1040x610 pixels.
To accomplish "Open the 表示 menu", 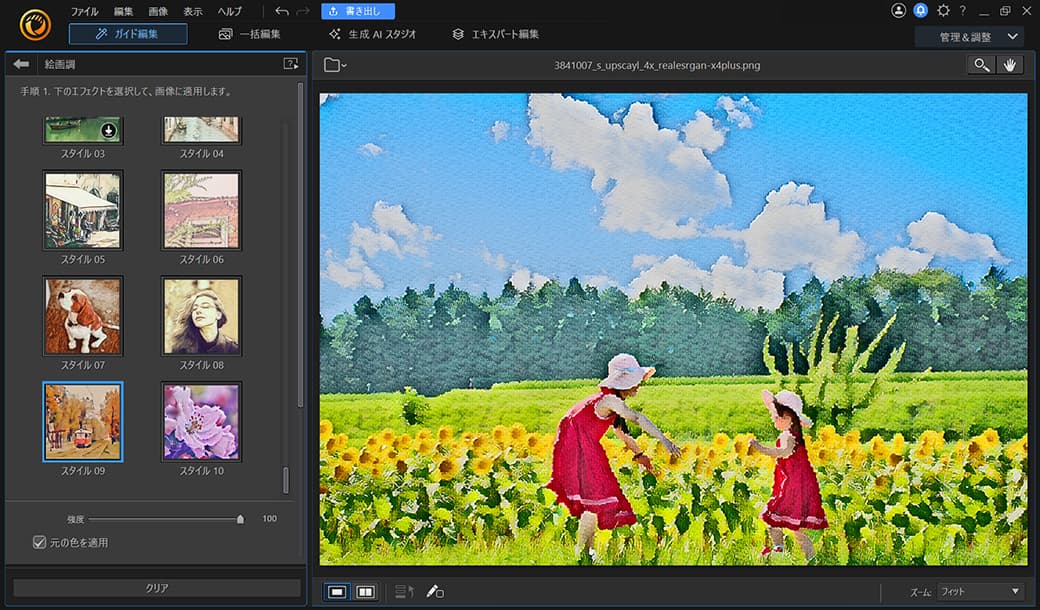I will point(194,11).
